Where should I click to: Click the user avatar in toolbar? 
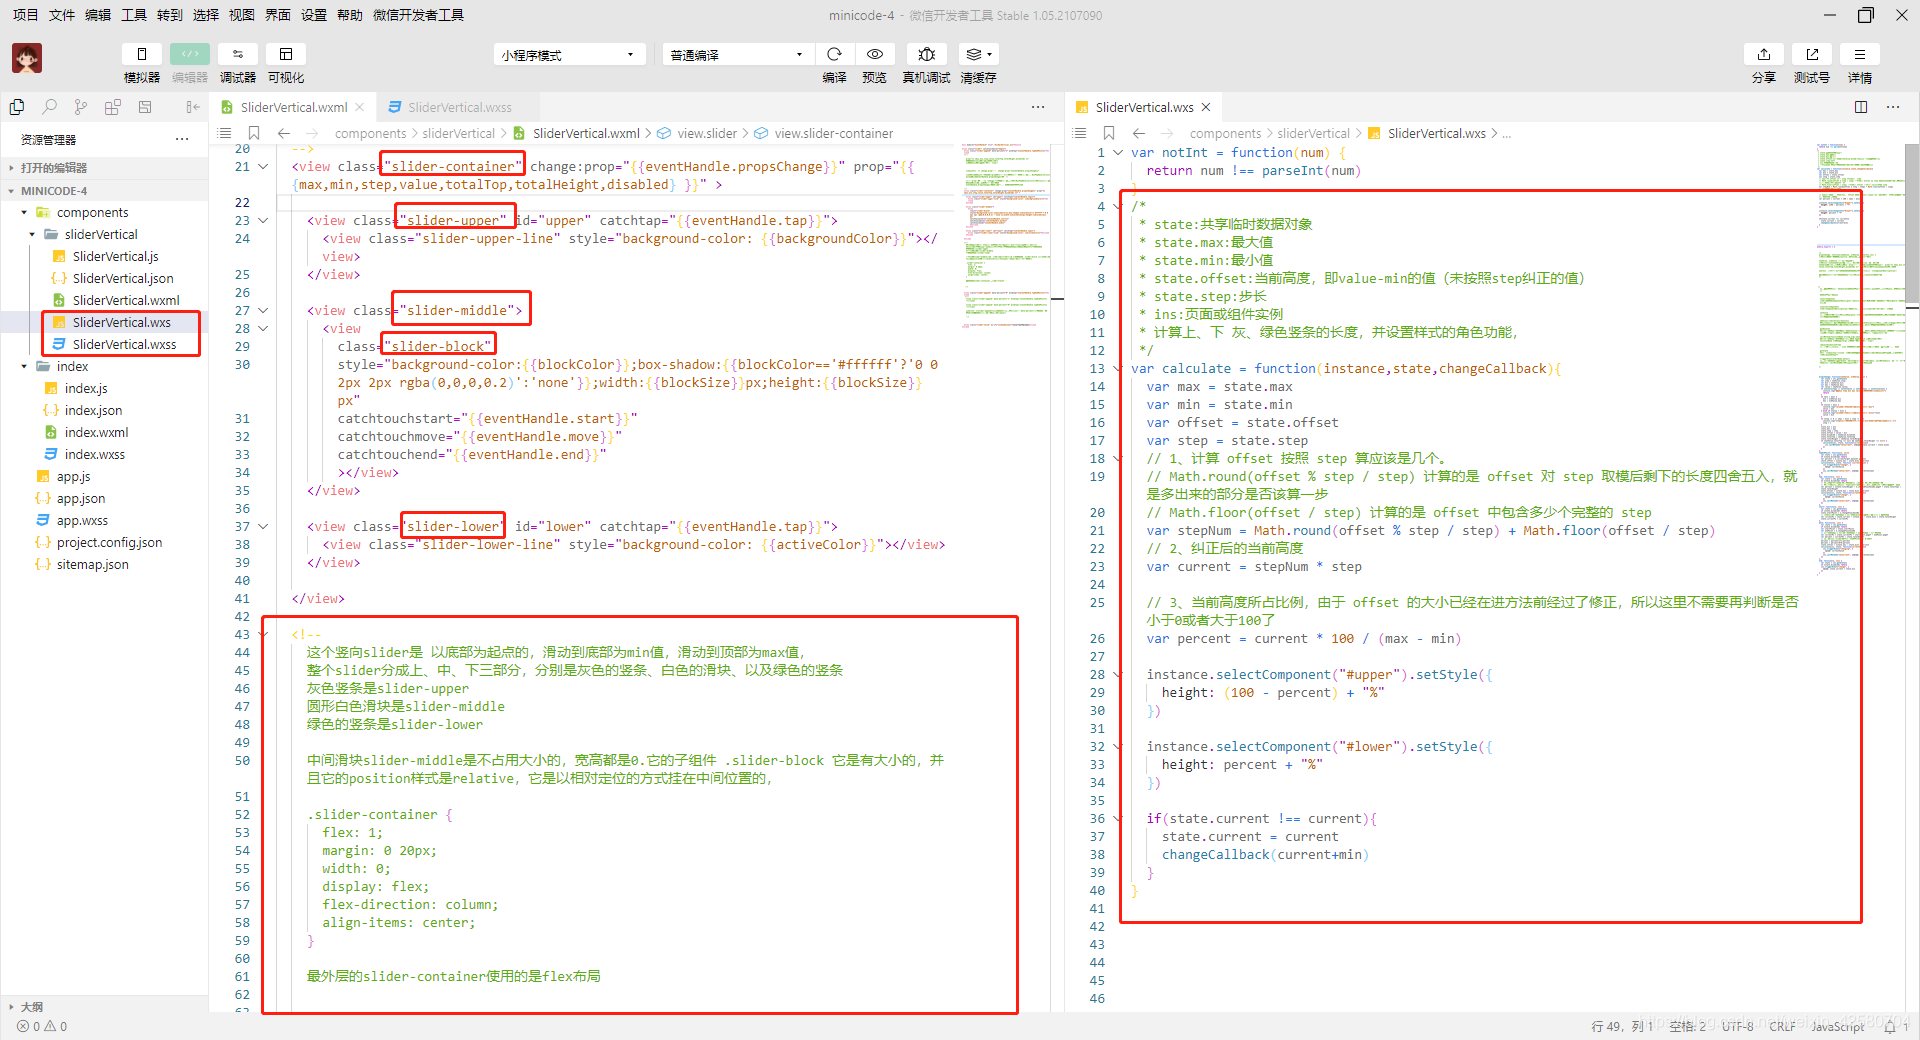pos(27,58)
